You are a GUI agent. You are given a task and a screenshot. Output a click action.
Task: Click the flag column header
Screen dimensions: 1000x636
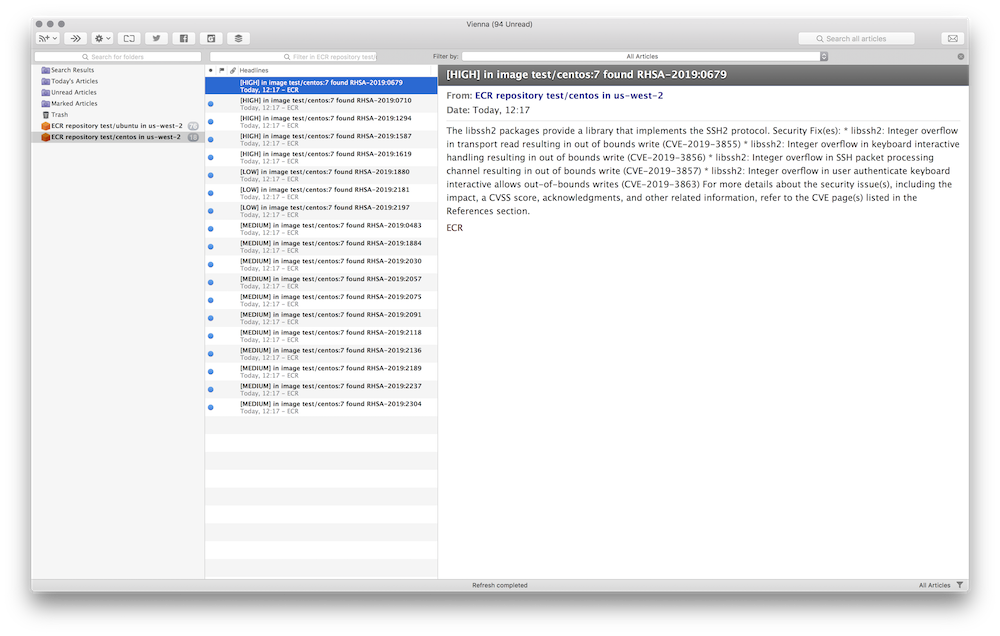pos(221,70)
